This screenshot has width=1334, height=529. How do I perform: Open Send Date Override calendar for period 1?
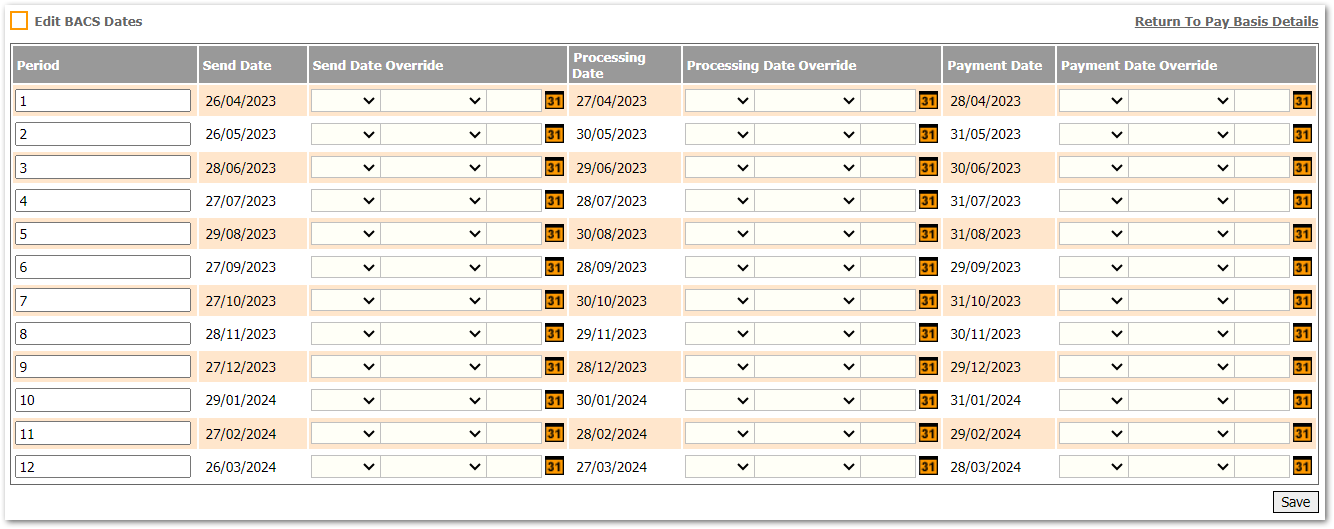click(554, 101)
